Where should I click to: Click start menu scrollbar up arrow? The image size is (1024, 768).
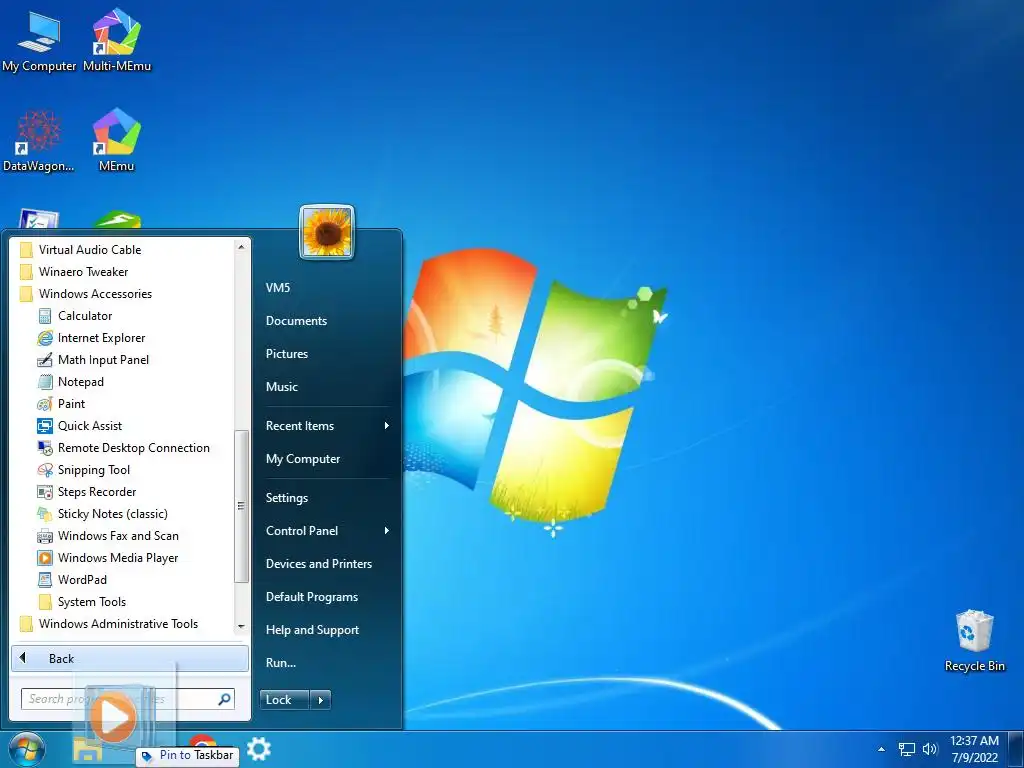(x=241, y=248)
